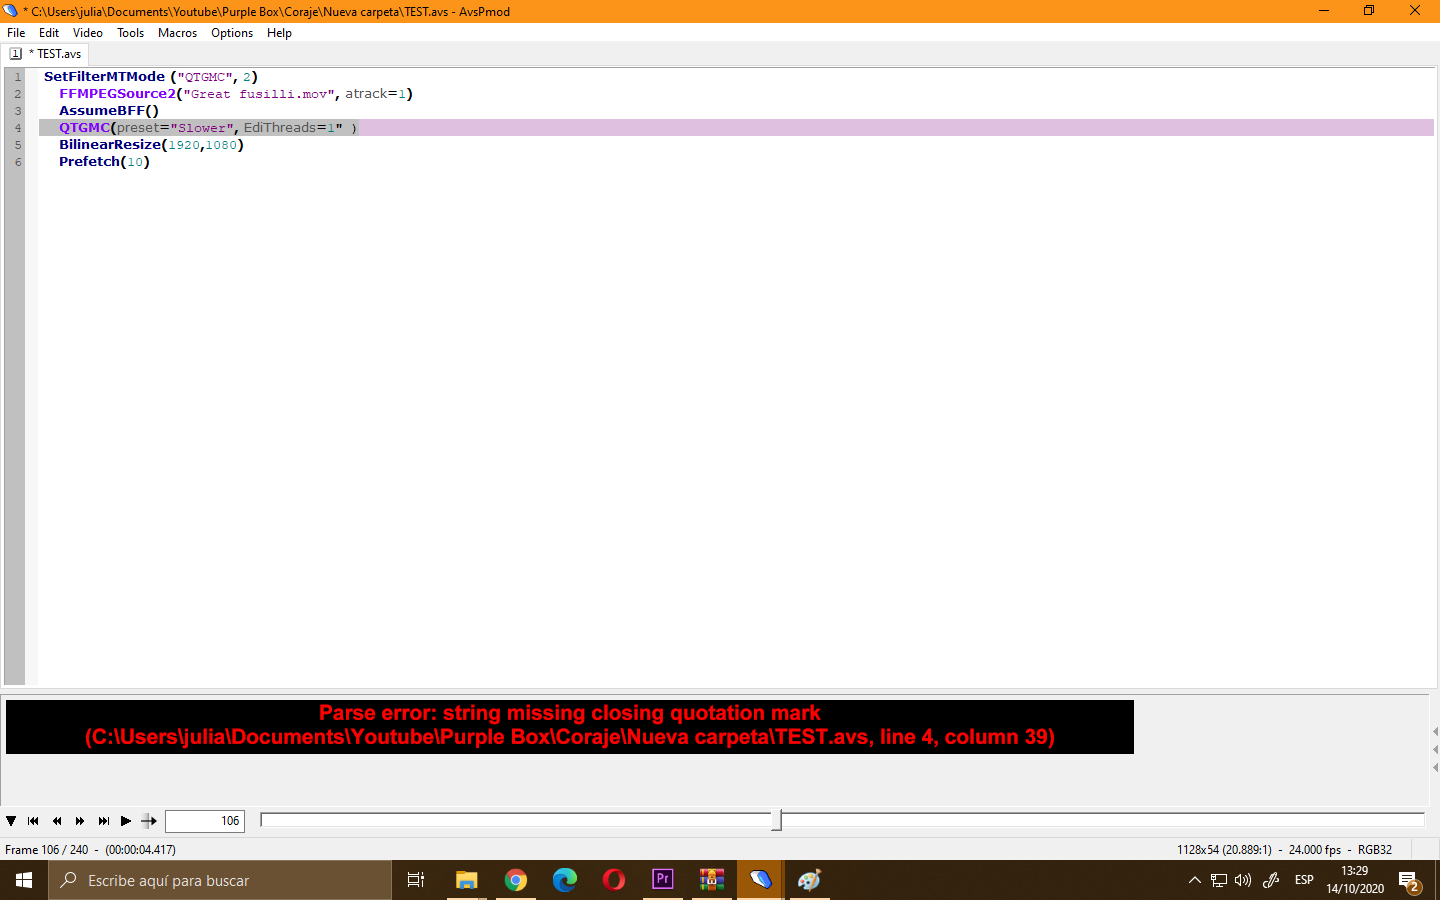The width and height of the screenshot is (1440, 900).
Task: Click the Prefetch(10) line in the script
Action: (104, 162)
